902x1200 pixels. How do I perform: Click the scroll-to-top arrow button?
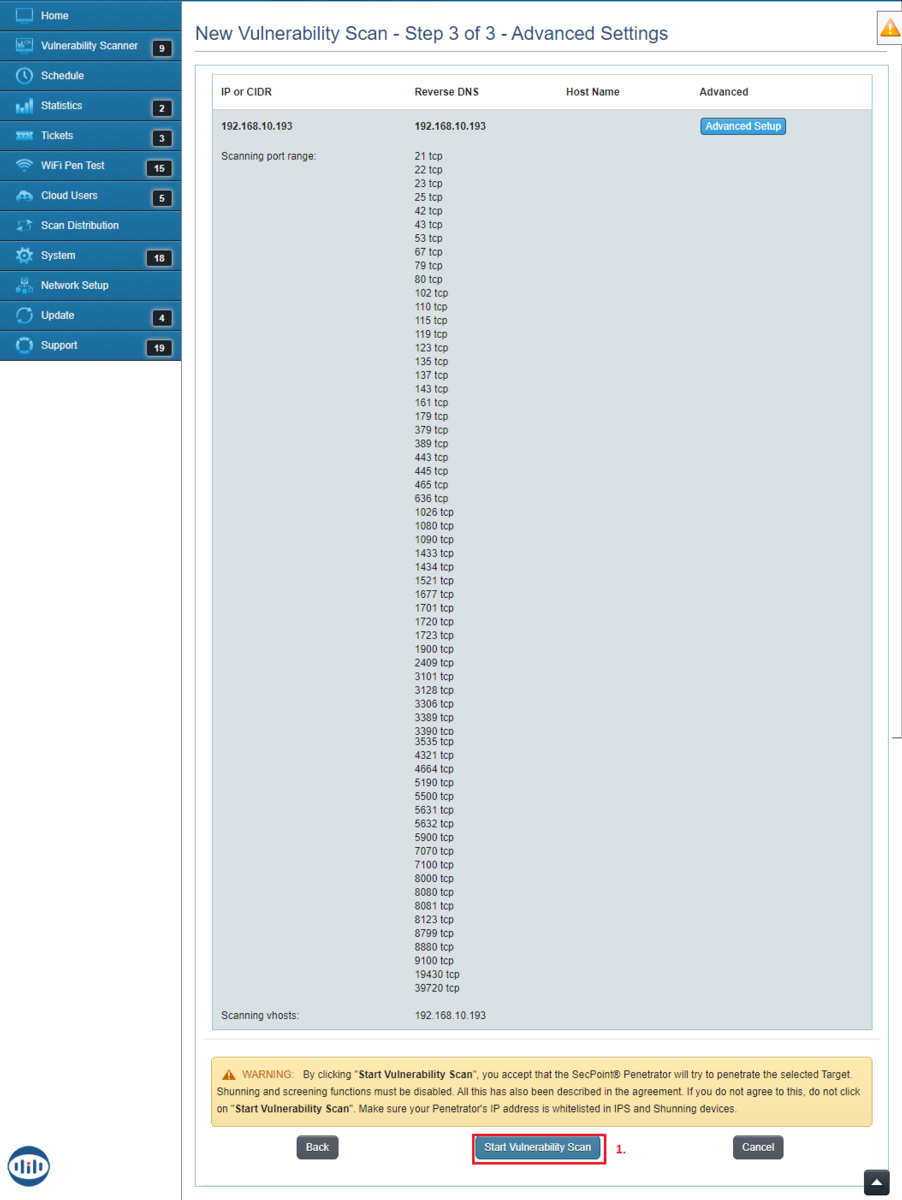pos(876,1182)
